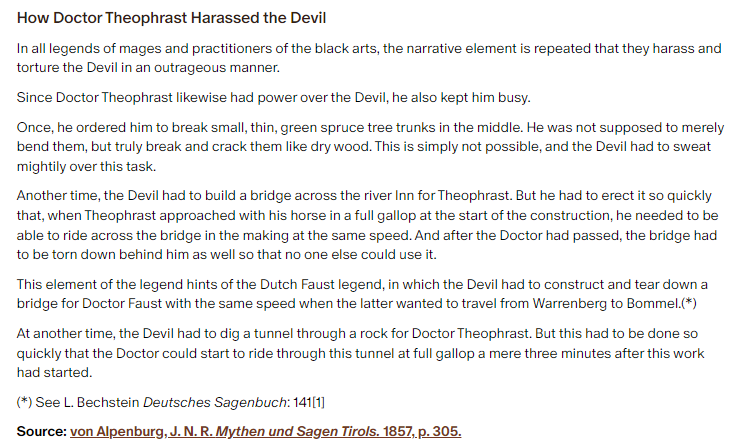Open the von Alpenburg Mythen und Sagen Tirols source link
Viewport: 736px width, 444px height.
(x=266, y=431)
